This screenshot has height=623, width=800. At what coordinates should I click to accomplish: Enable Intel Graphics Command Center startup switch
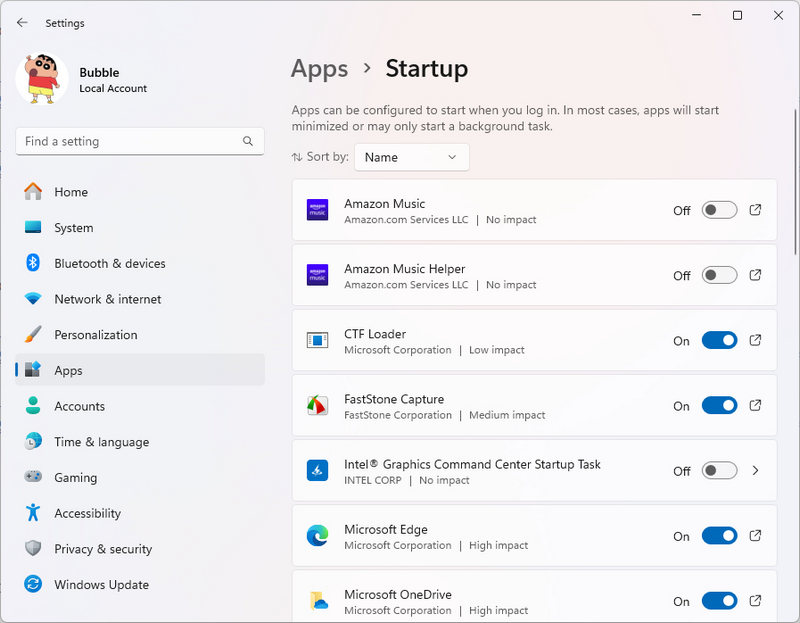click(719, 470)
